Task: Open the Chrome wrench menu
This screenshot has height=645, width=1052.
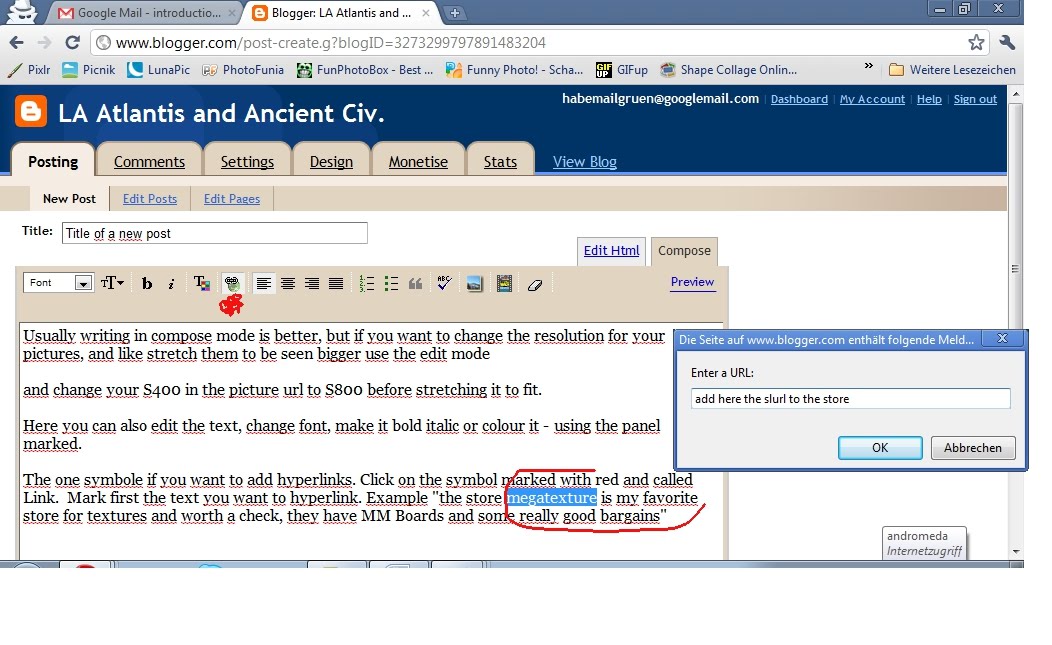Action: pos(1006,42)
